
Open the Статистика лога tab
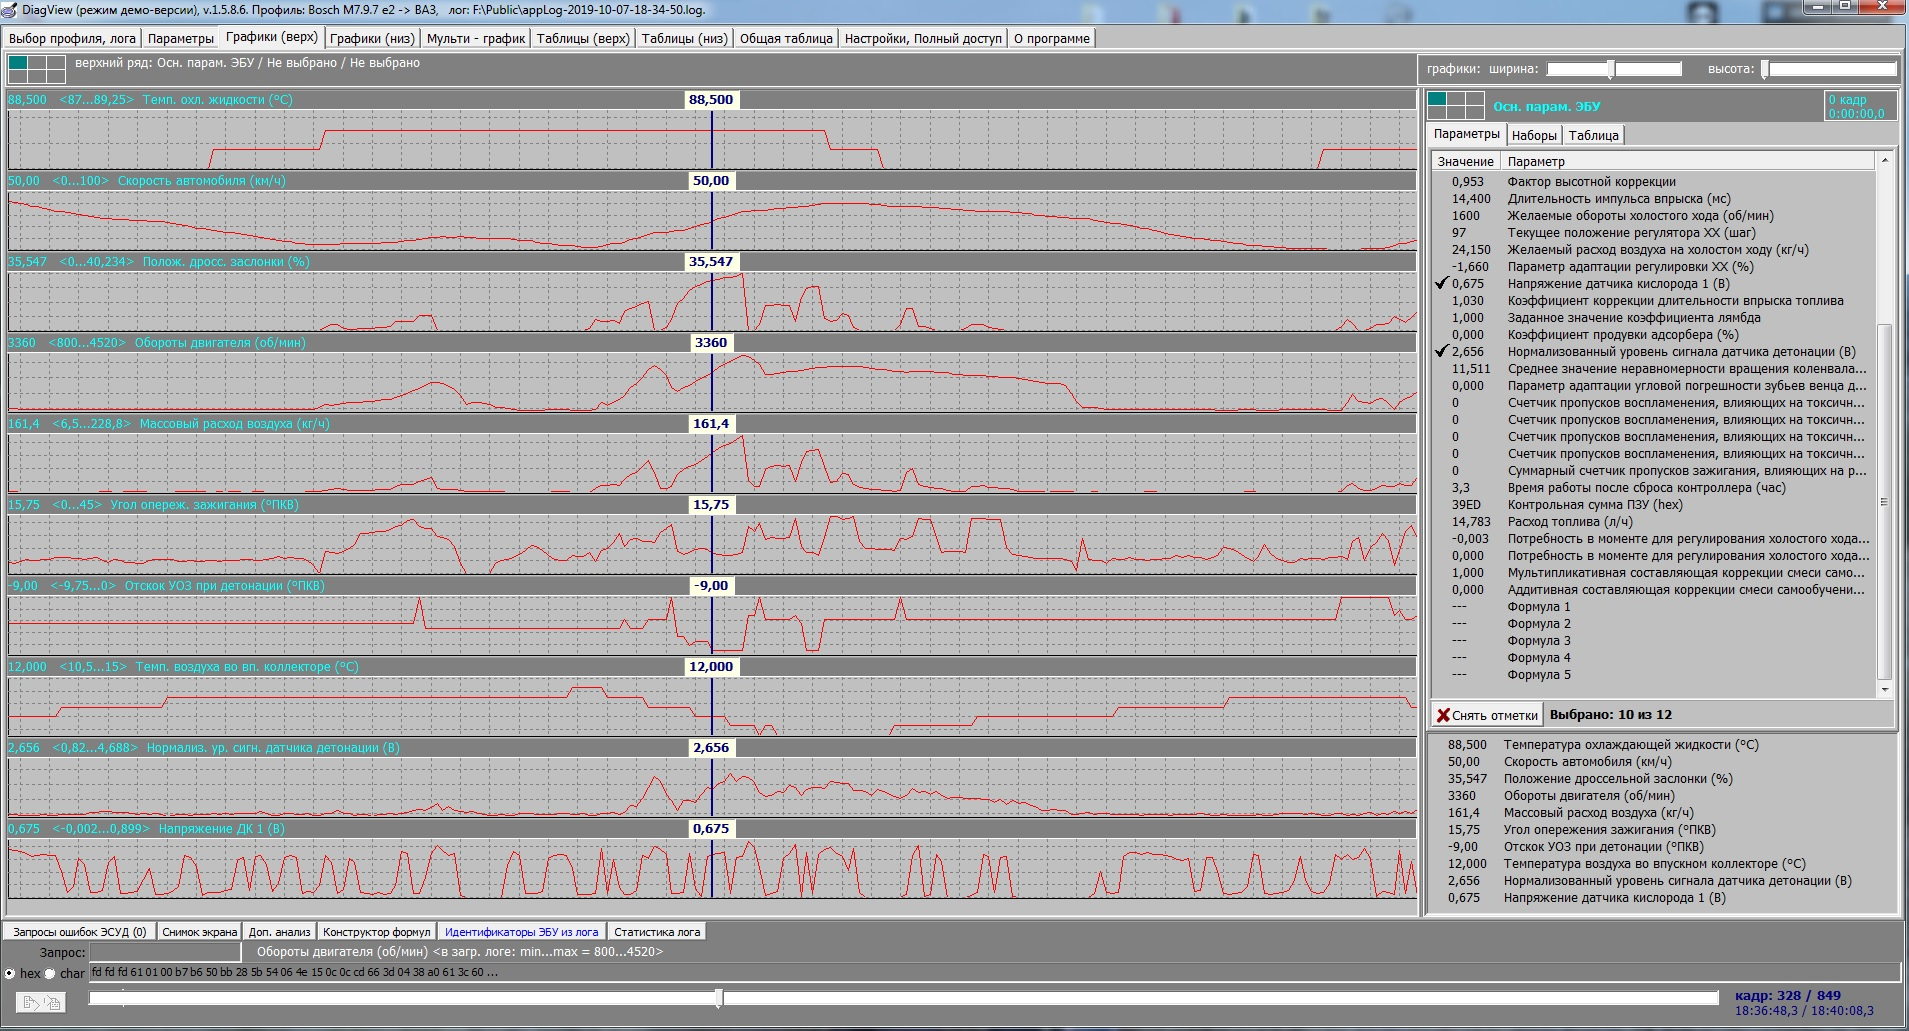coord(657,932)
